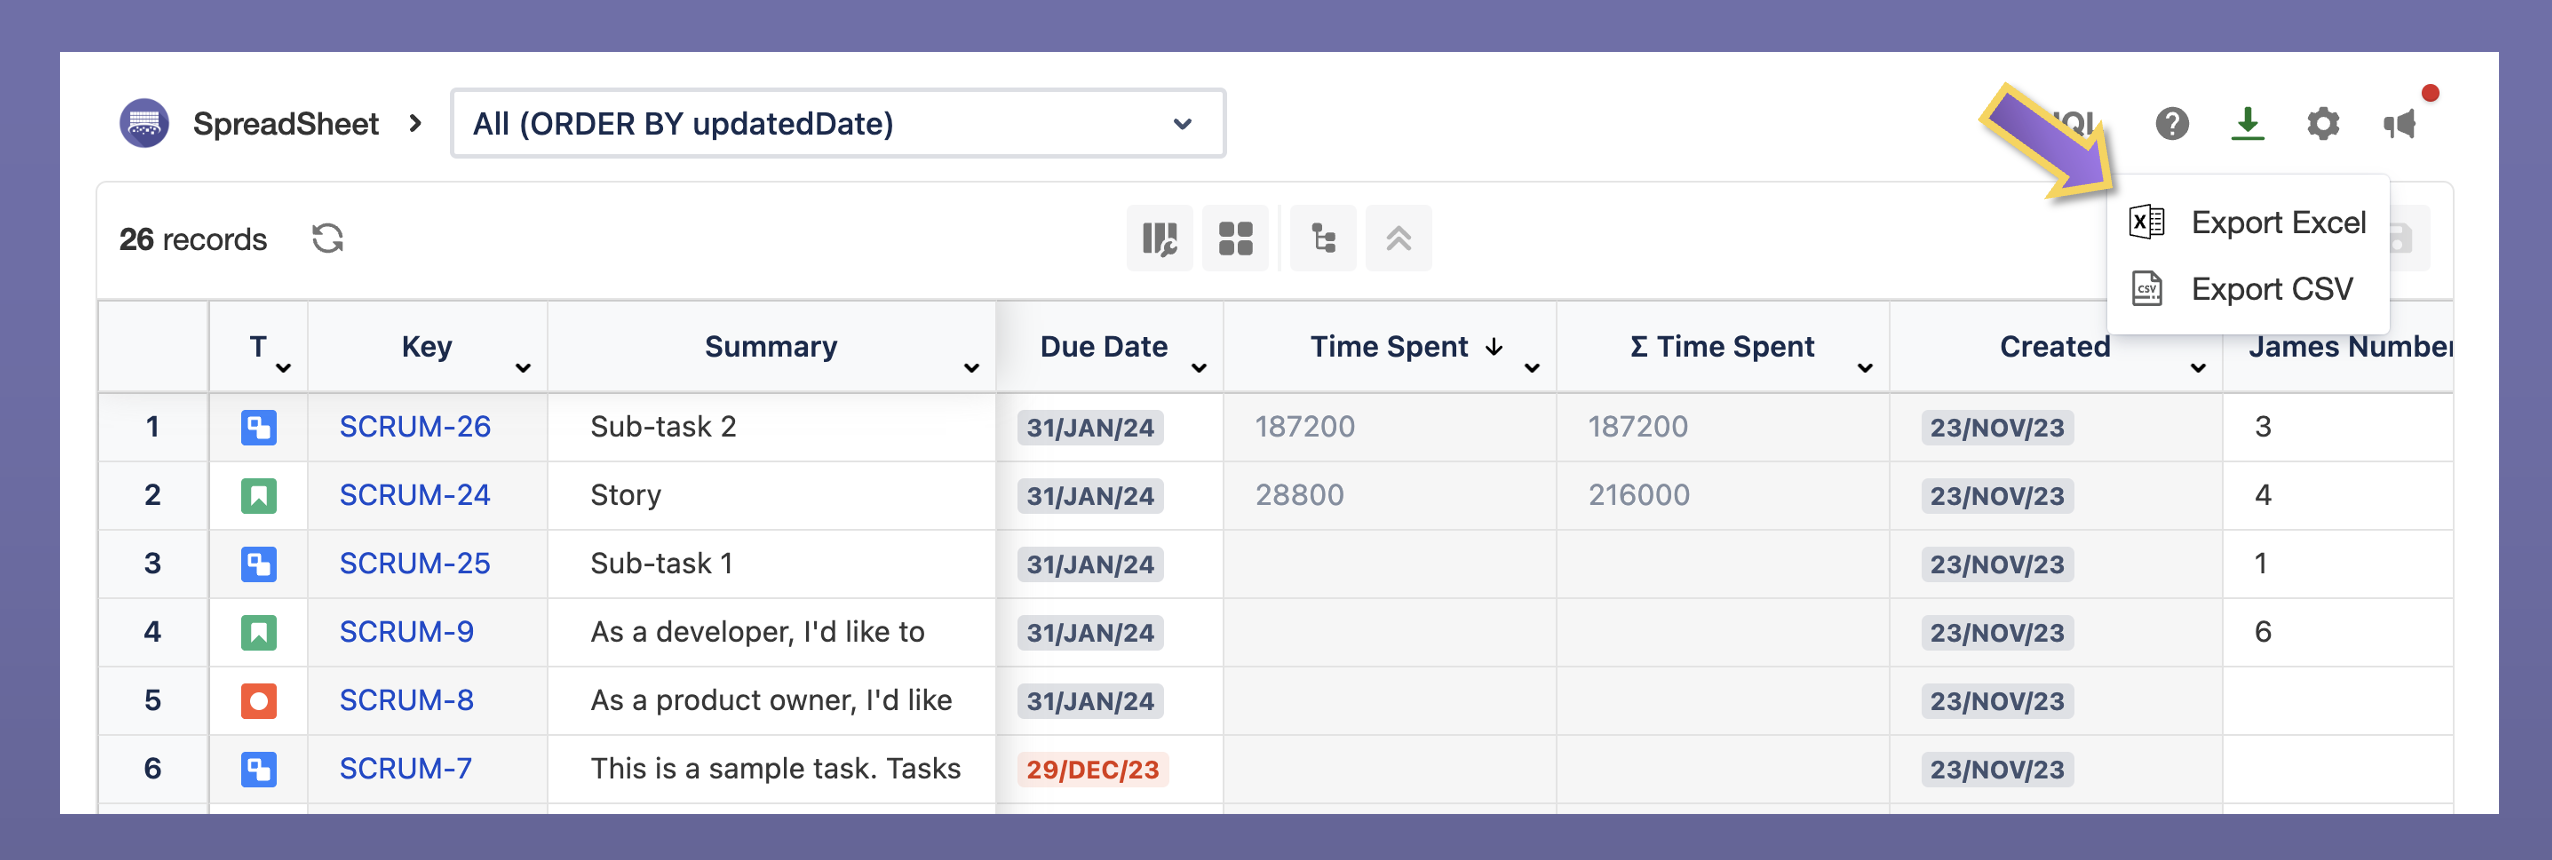Image resolution: width=2552 pixels, height=860 pixels.
Task: Open the SCRUM-26 issue link
Action: coord(414,427)
